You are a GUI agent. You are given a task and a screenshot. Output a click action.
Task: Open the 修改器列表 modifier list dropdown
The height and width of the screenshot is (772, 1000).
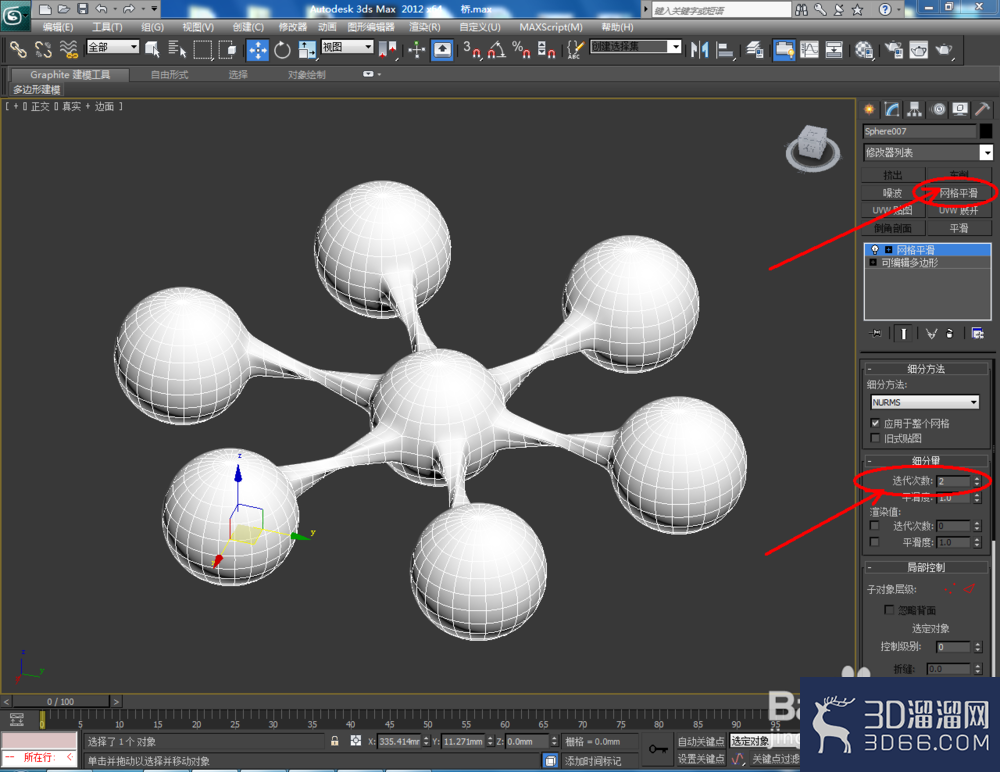(928, 152)
